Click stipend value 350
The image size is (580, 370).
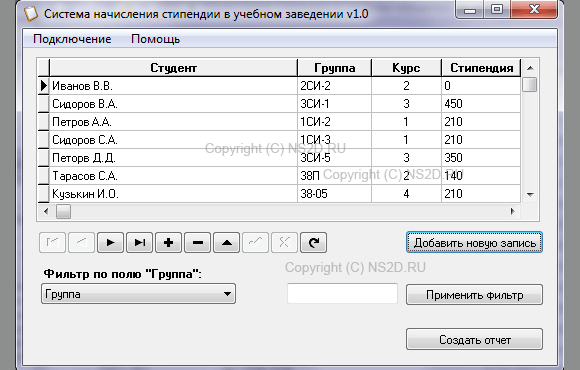tap(481, 158)
